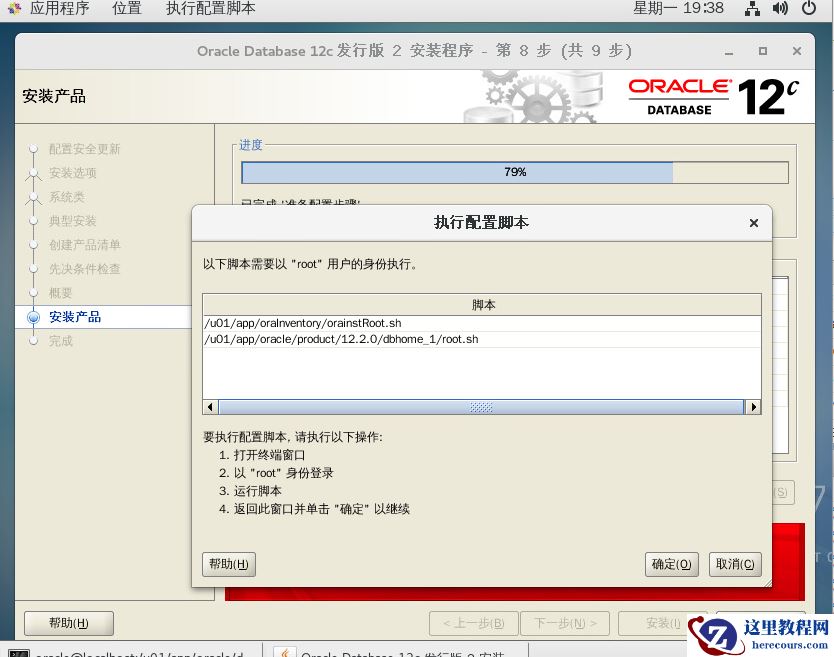Click instruction text 运行脚本
Image resolution: width=834 pixels, height=657 pixels.
257,490
